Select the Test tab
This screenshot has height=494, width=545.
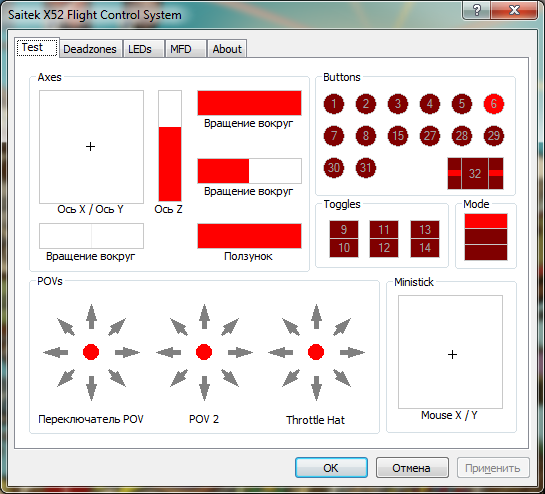click(37, 47)
